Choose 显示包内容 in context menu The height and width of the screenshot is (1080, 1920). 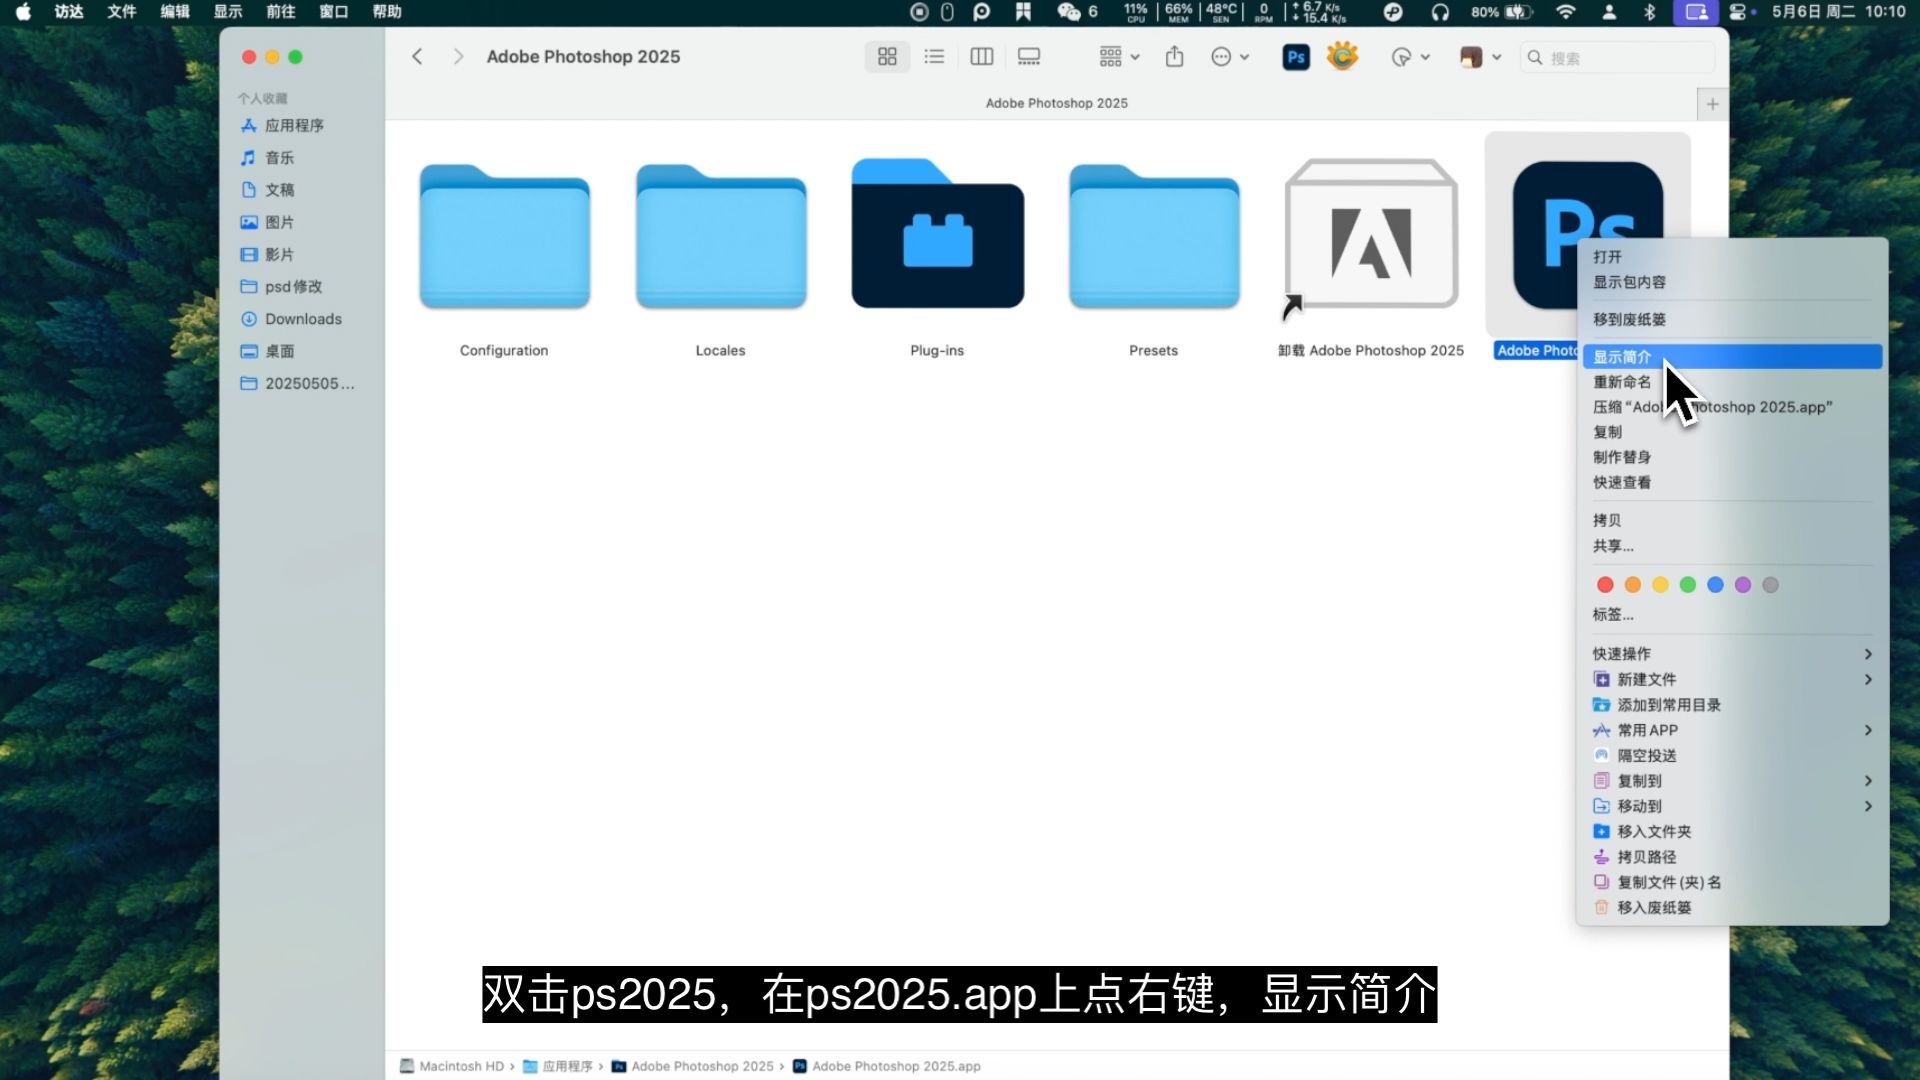coord(1732,282)
